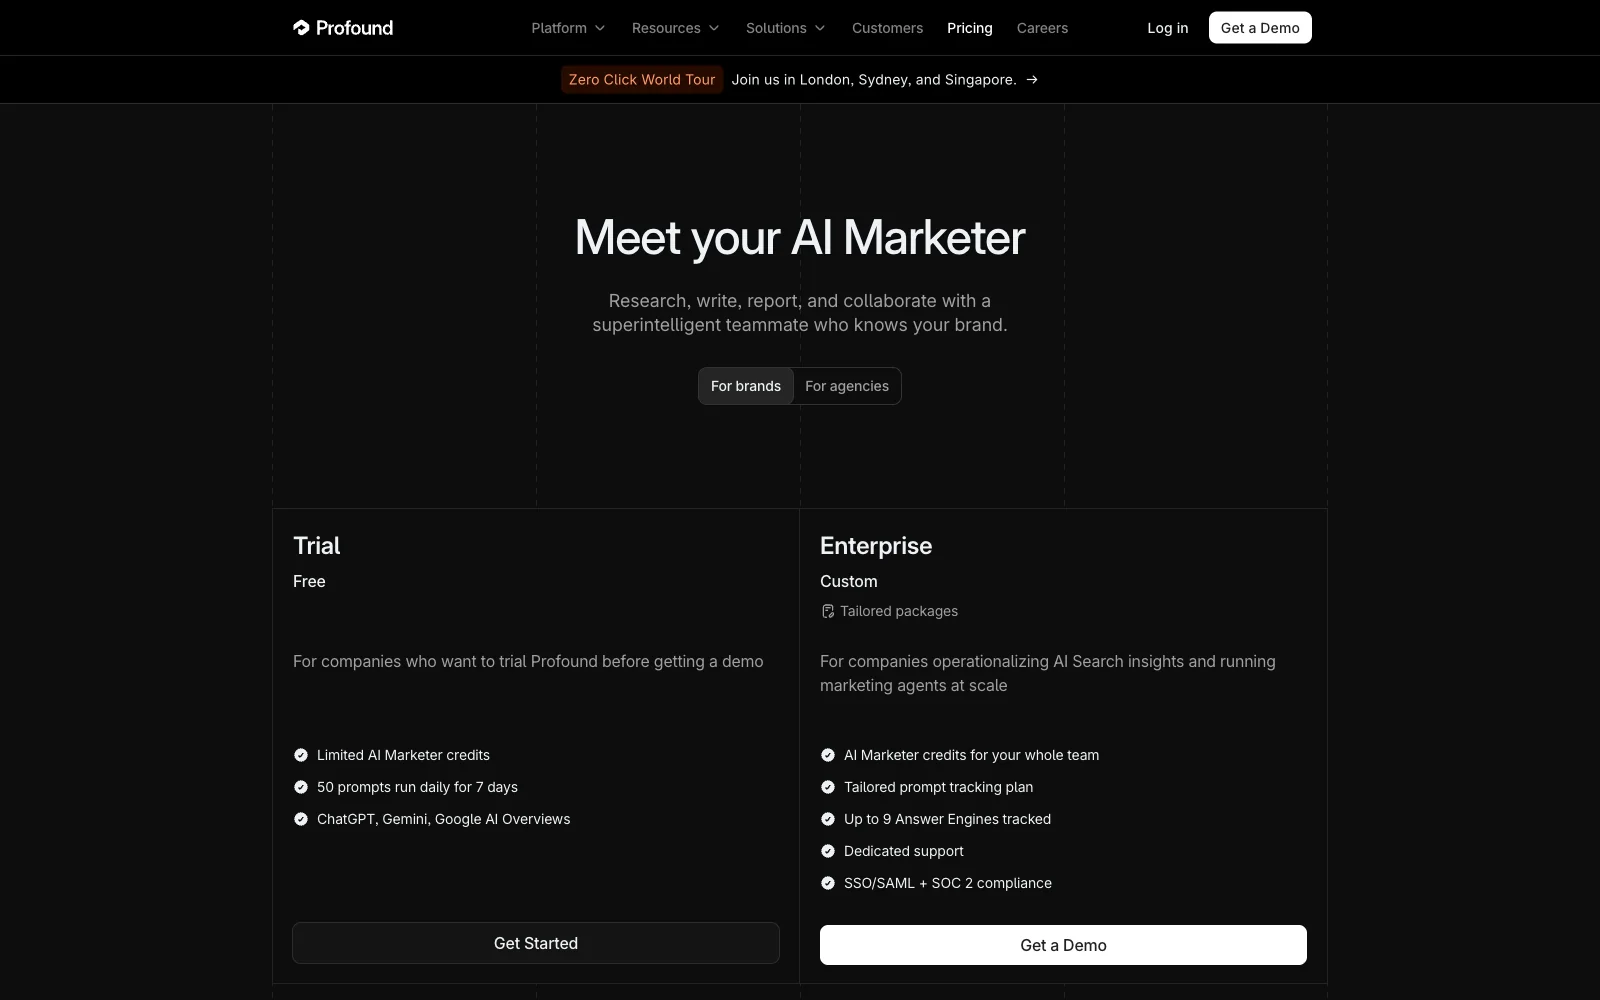Open the Resources navigation menu

675,28
